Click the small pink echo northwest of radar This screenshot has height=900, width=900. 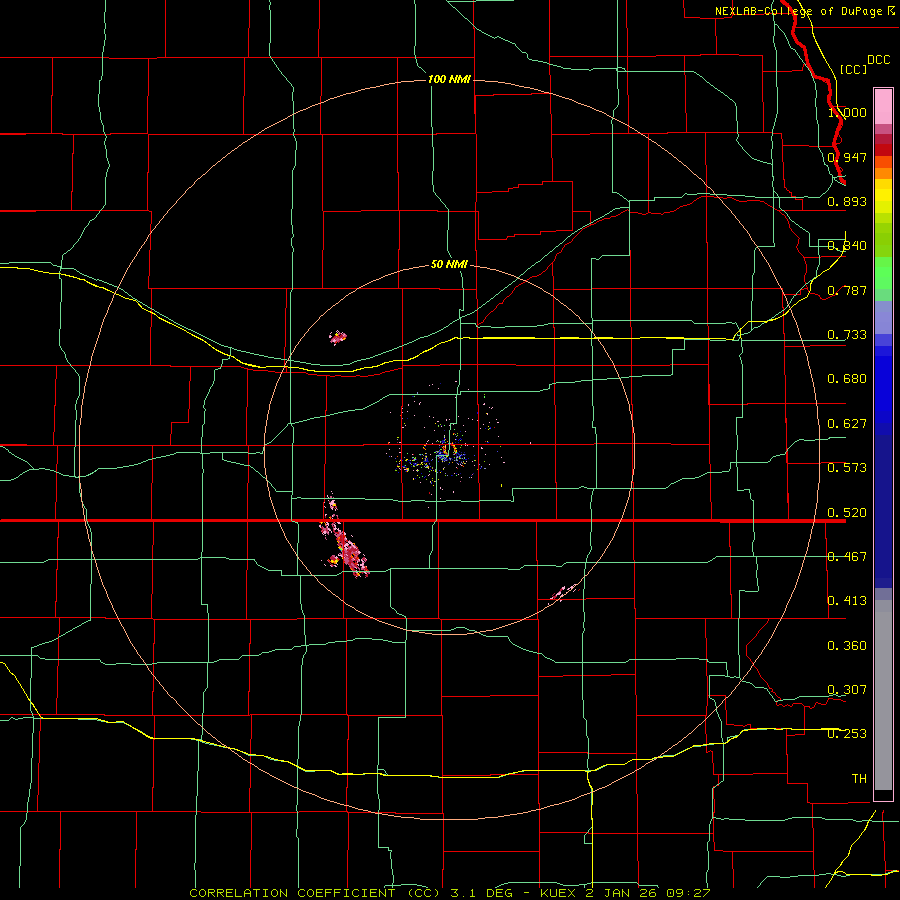[x=338, y=337]
